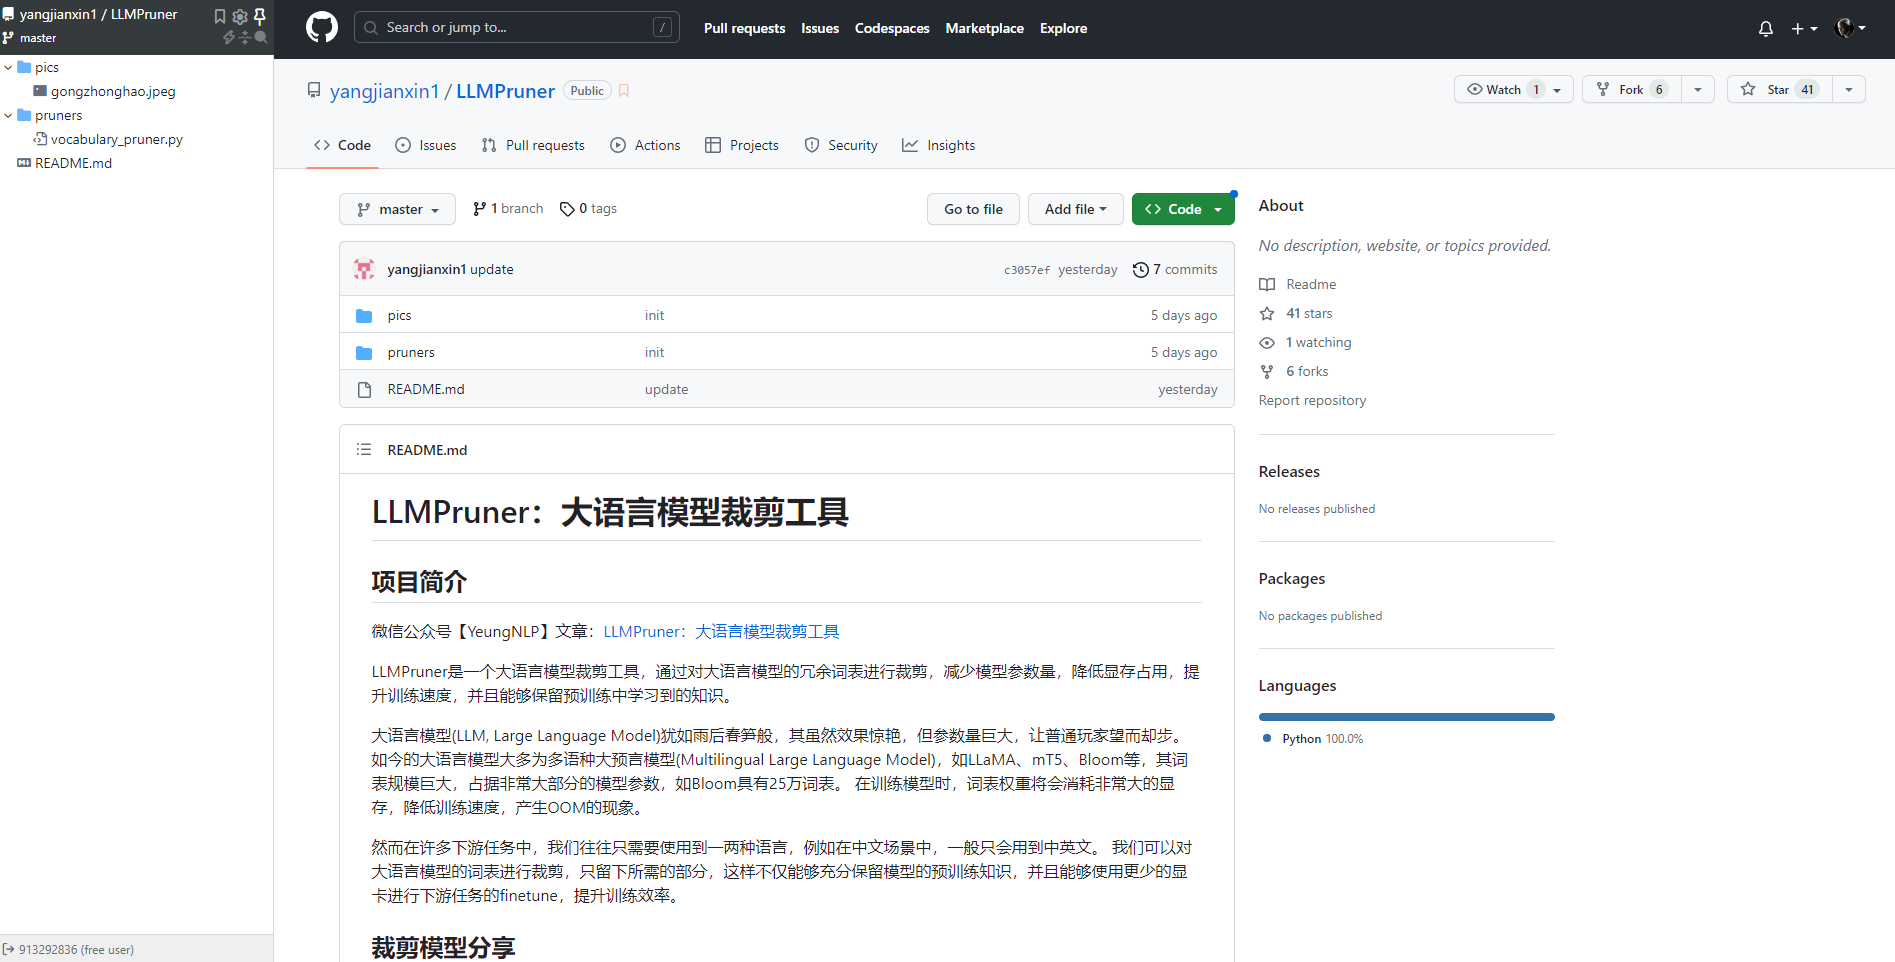The height and width of the screenshot is (962, 1895).
Task: Open the Releases heading link
Action: tap(1289, 471)
